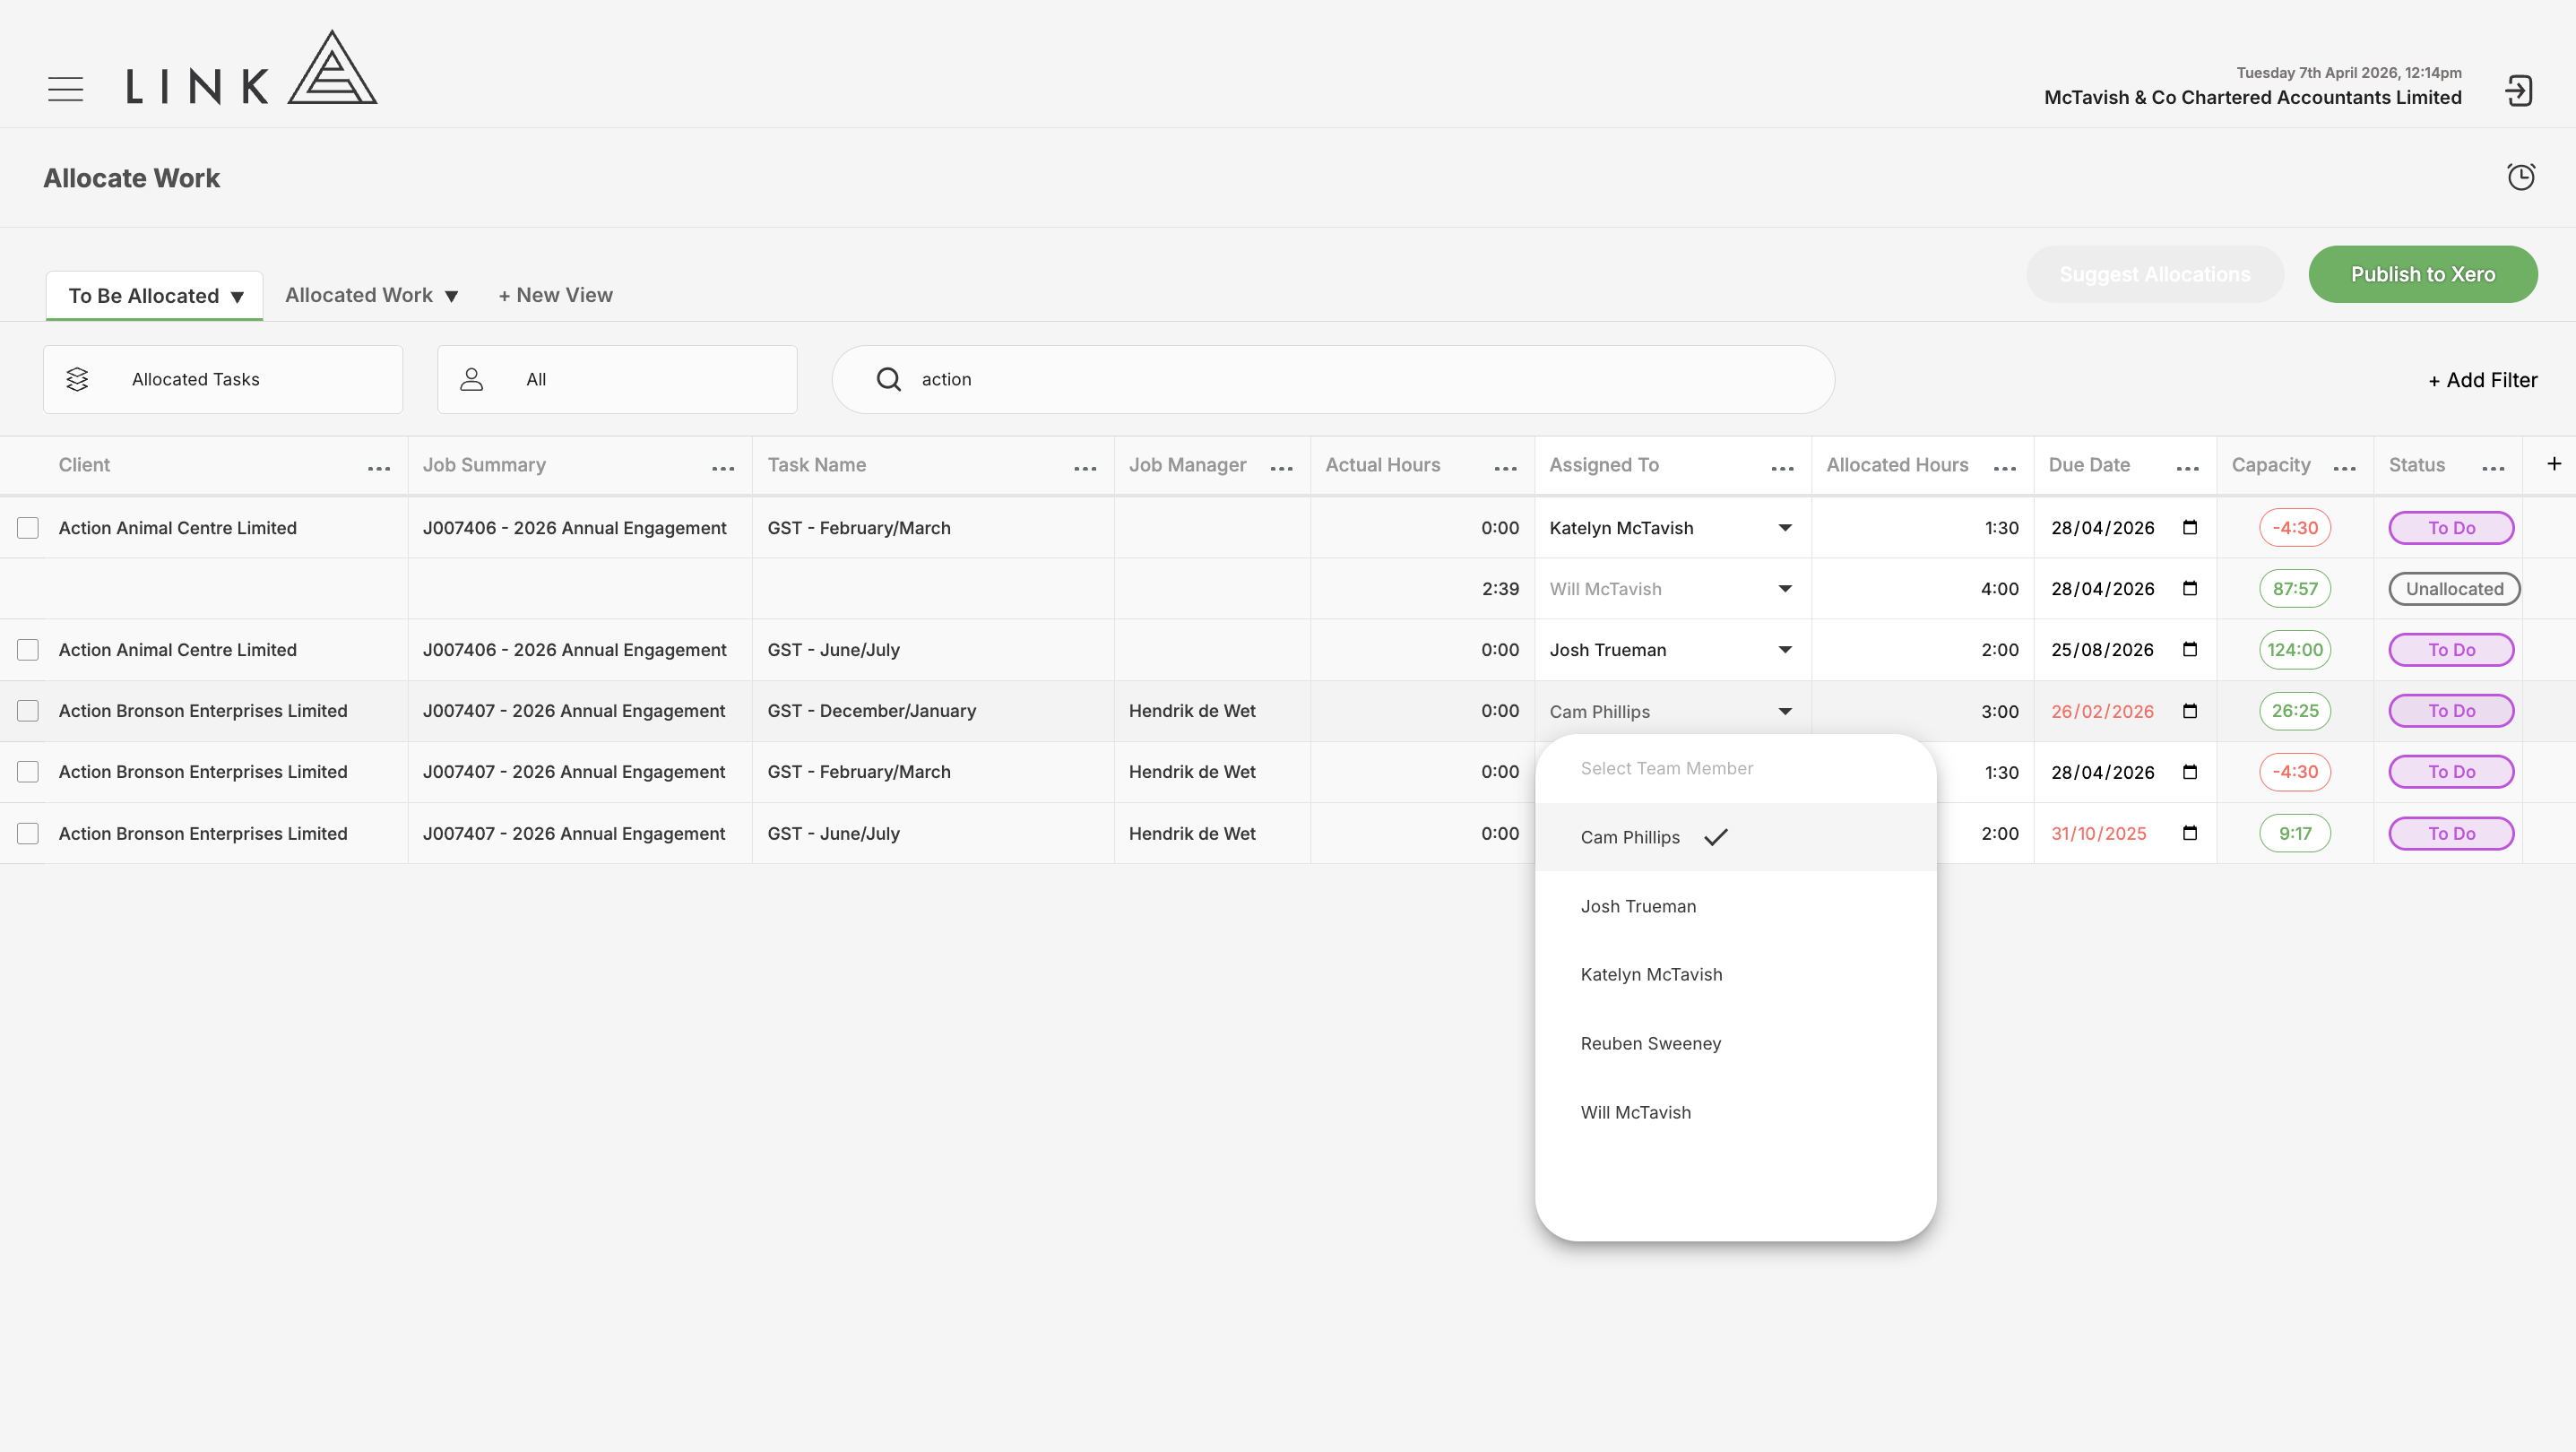Open All team member filter dropdown
The image size is (2576, 1452).
click(x=617, y=379)
